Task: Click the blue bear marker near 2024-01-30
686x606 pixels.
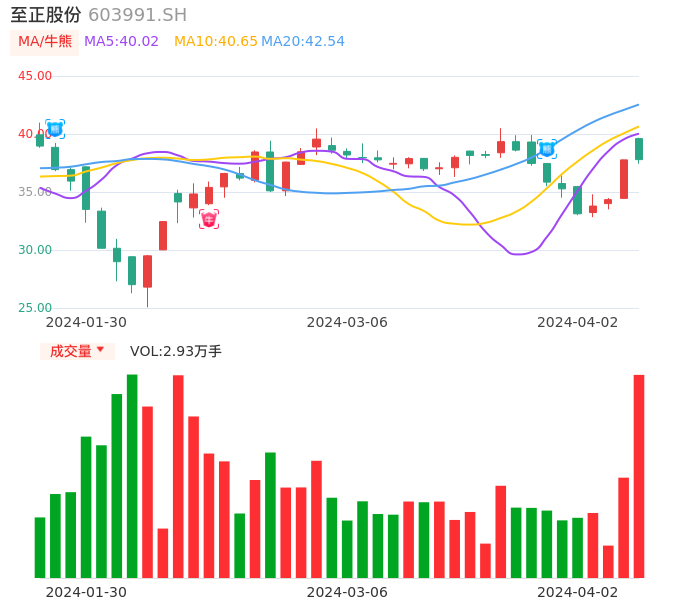Action: (55, 129)
